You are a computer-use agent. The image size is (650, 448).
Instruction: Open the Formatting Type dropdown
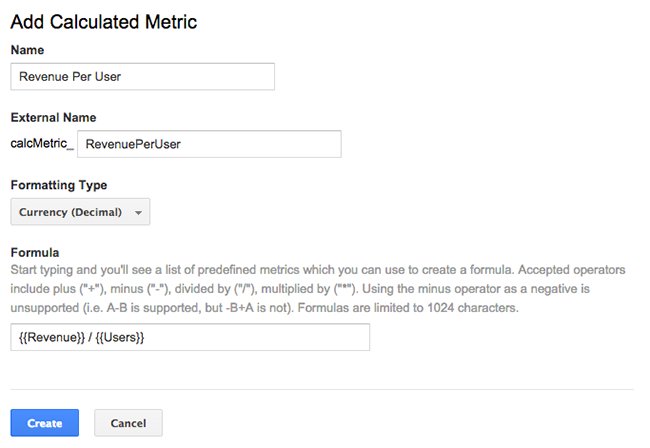80,212
